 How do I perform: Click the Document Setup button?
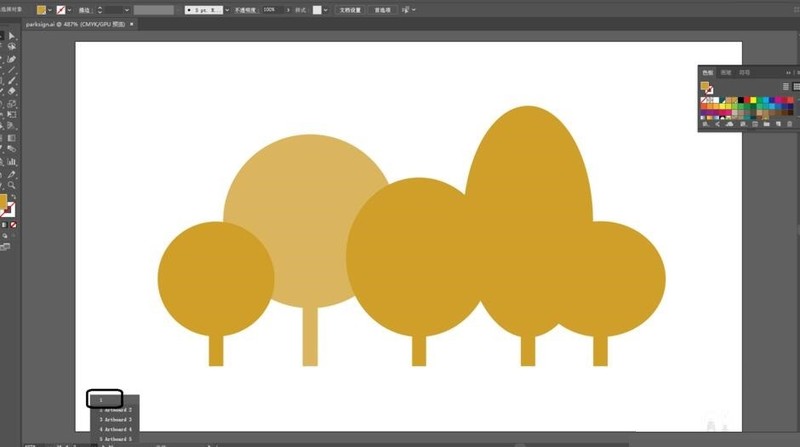click(351, 10)
